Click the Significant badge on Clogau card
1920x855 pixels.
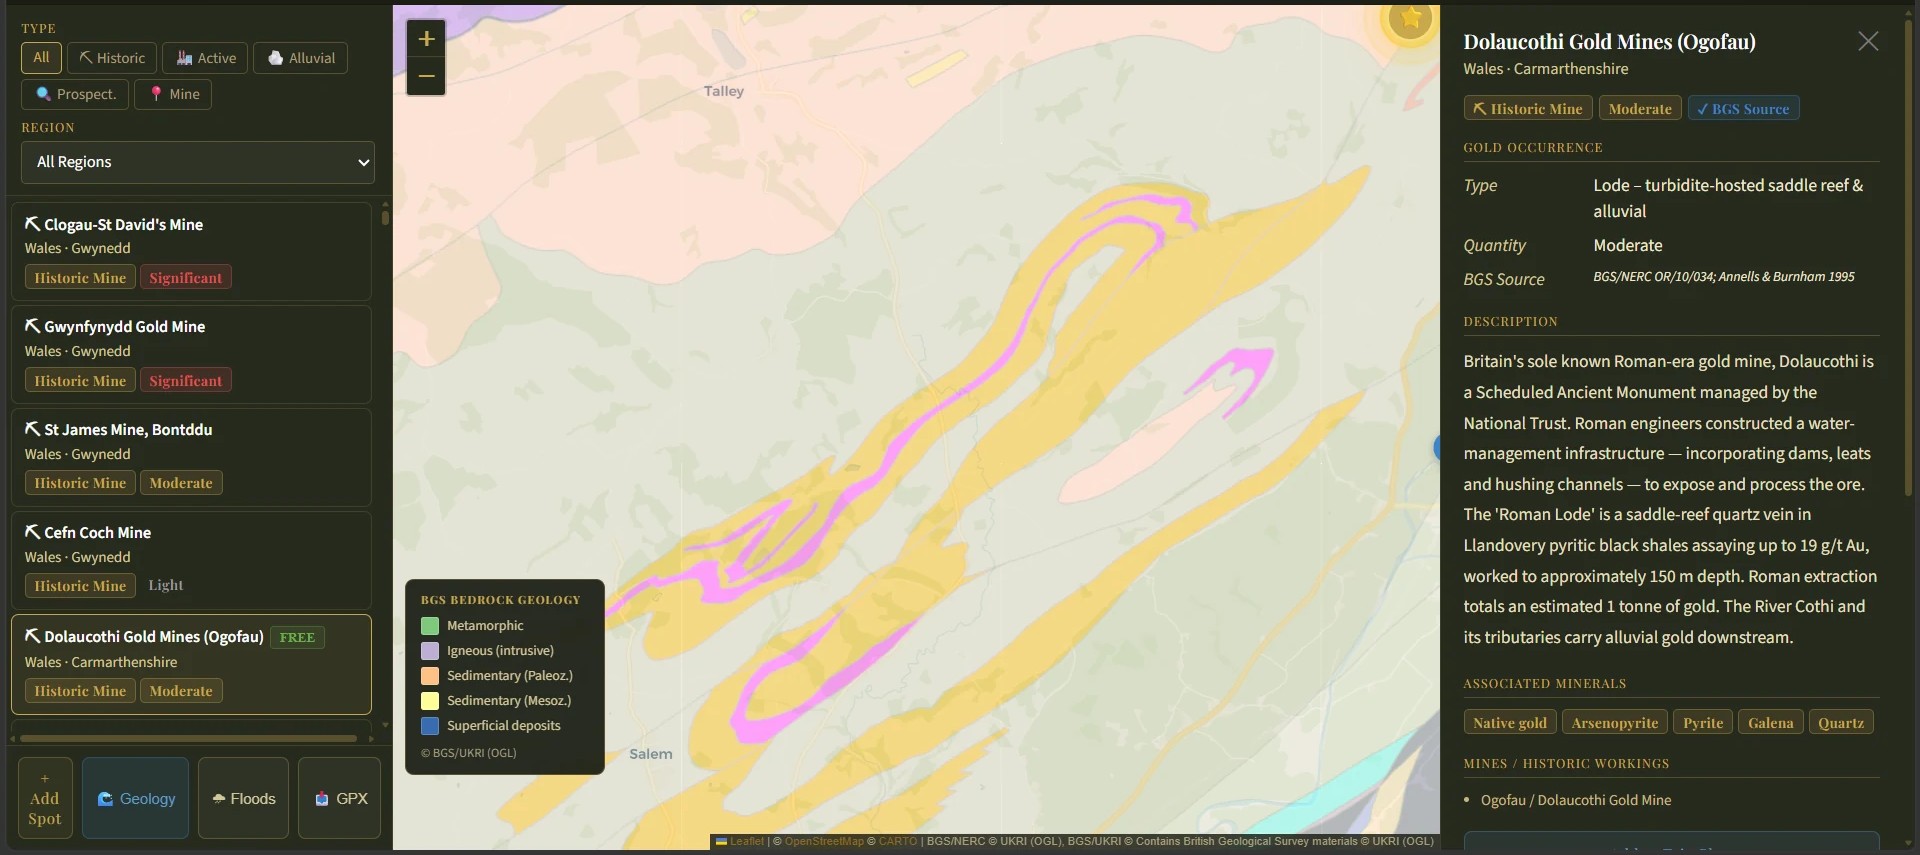click(185, 278)
